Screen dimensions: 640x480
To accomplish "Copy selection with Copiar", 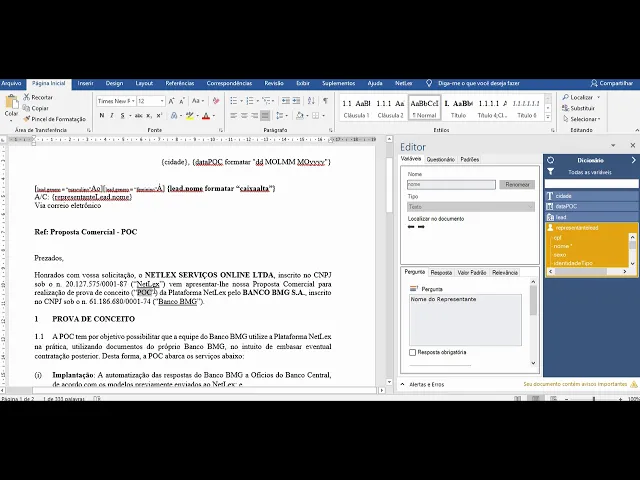I will pyautogui.click(x=36, y=108).
